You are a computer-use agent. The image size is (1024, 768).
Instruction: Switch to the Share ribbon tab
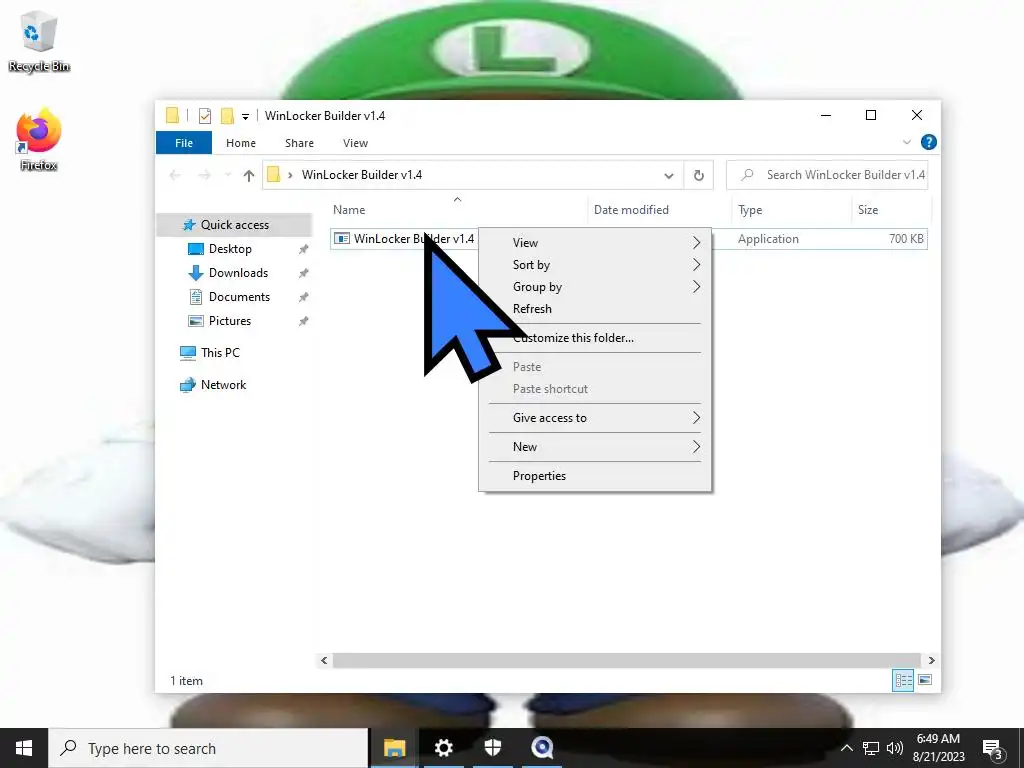click(x=299, y=143)
